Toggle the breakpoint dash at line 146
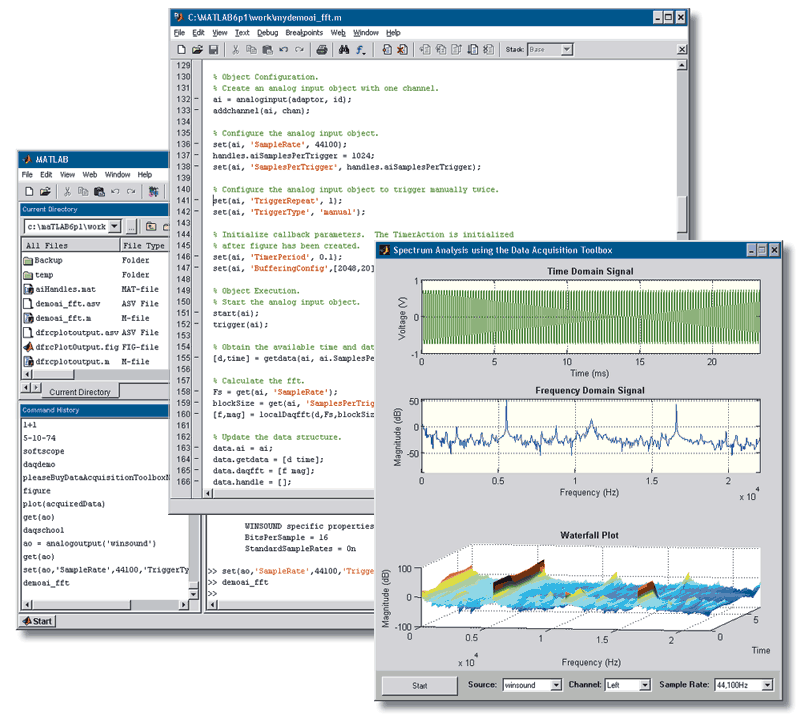This screenshot has width=800, height=723. pyautogui.click(x=196, y=257)
